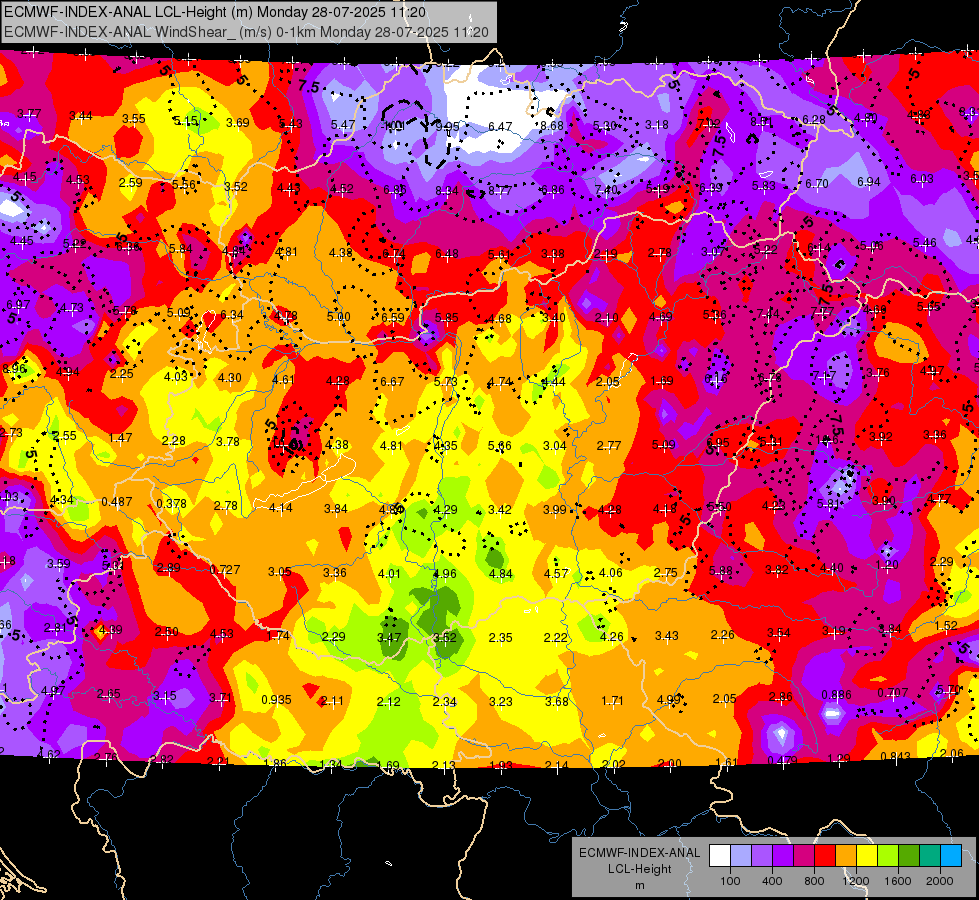Click the wind shear value 0.886
This screenshot has height=900, width=979.
pos(837,695)
